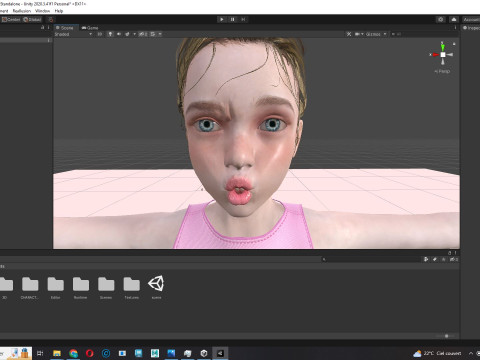480x360 pixels.
Task: Toggle pivot mode via the Center button
Action: (11, 19)
